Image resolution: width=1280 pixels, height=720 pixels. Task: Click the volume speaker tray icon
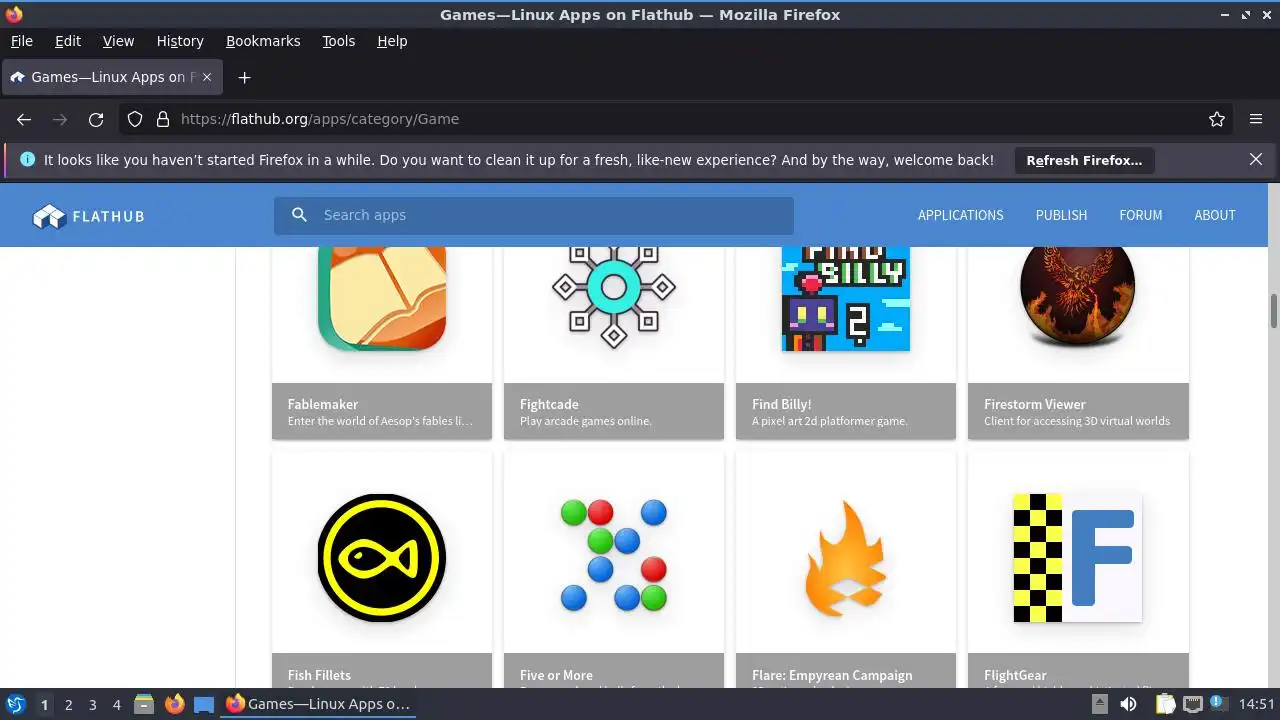[x=1129, y=704]
